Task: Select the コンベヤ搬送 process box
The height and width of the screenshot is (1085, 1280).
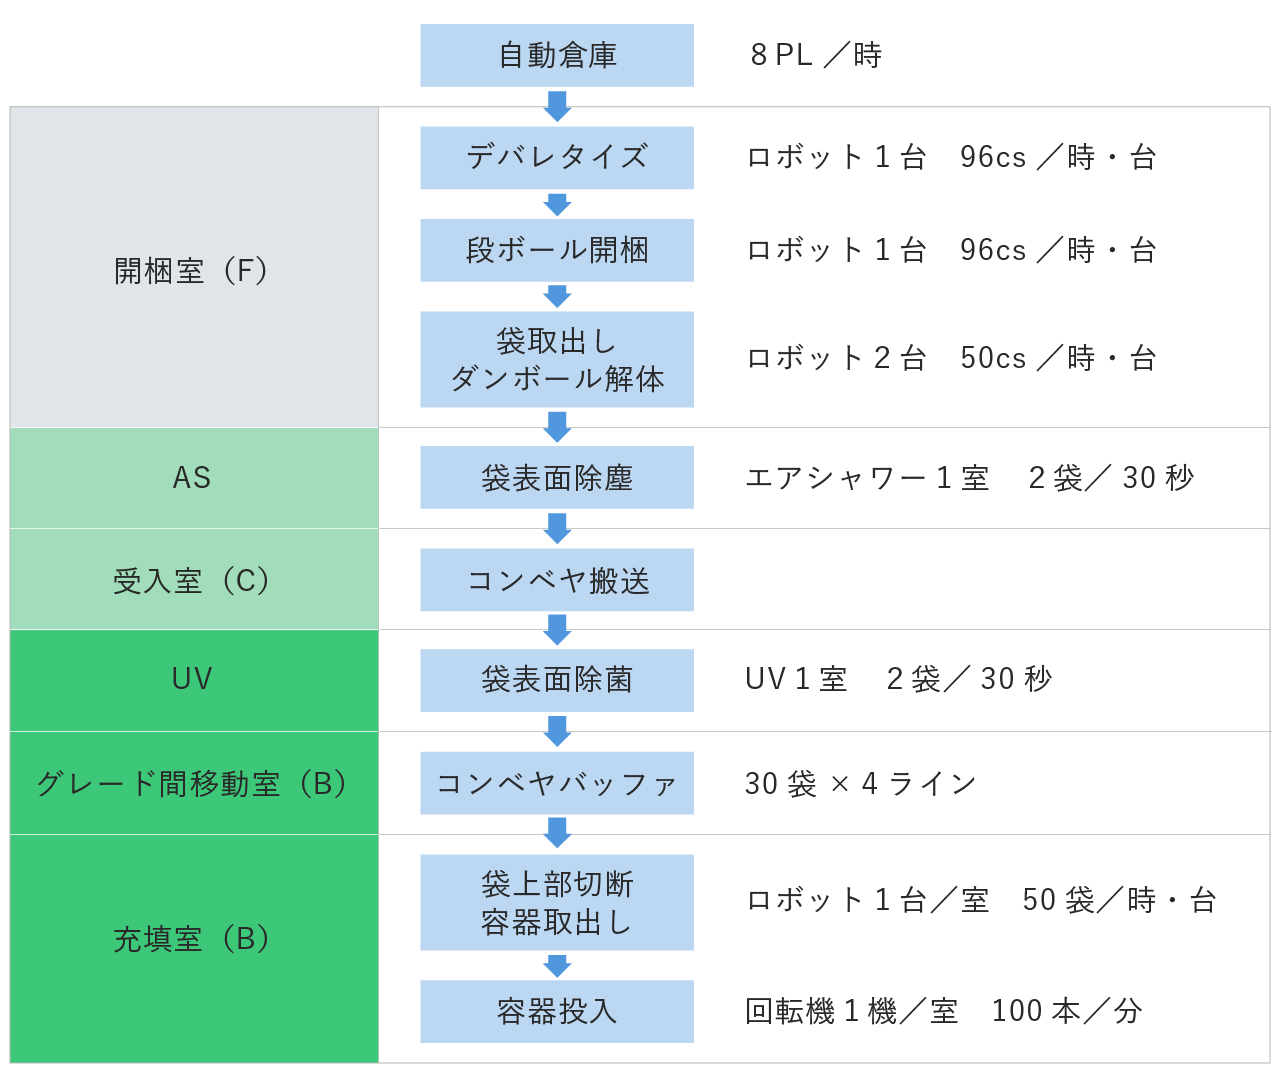Action: [x=557, y=580]
